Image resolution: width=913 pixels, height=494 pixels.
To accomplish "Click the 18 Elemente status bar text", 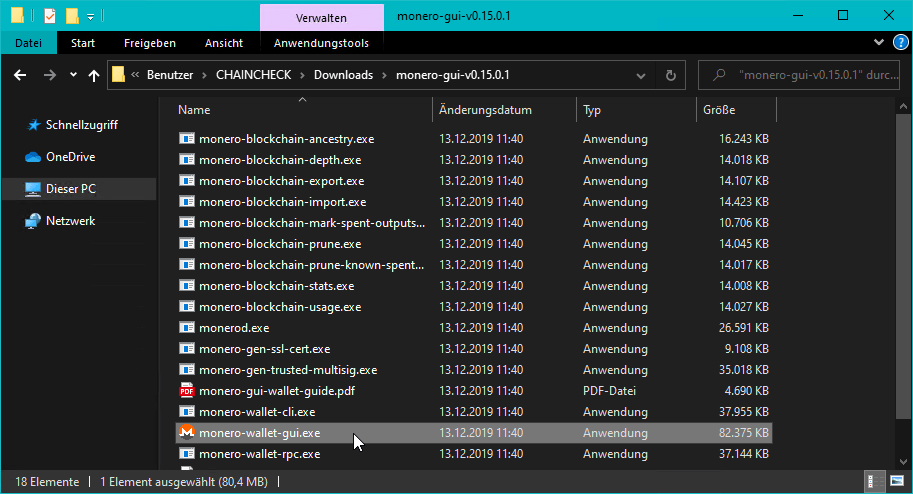I will pos(47,482).
